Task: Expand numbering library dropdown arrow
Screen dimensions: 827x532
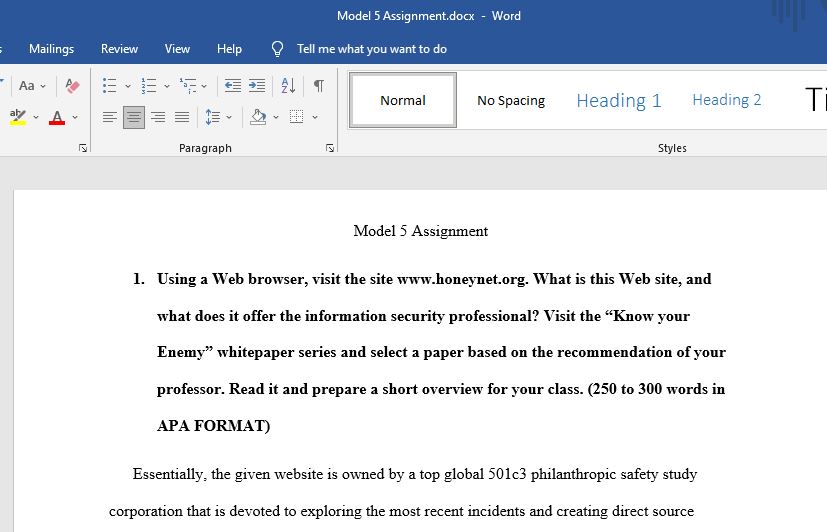Action: coord(167,86)
